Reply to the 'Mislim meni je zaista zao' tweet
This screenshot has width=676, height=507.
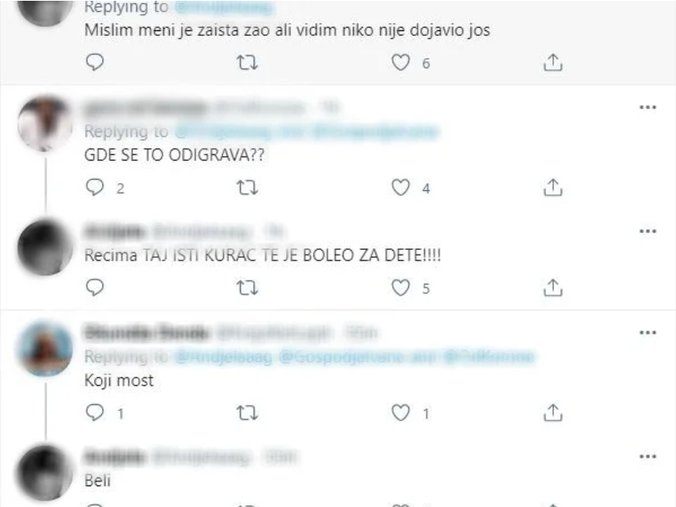[95, 63]
